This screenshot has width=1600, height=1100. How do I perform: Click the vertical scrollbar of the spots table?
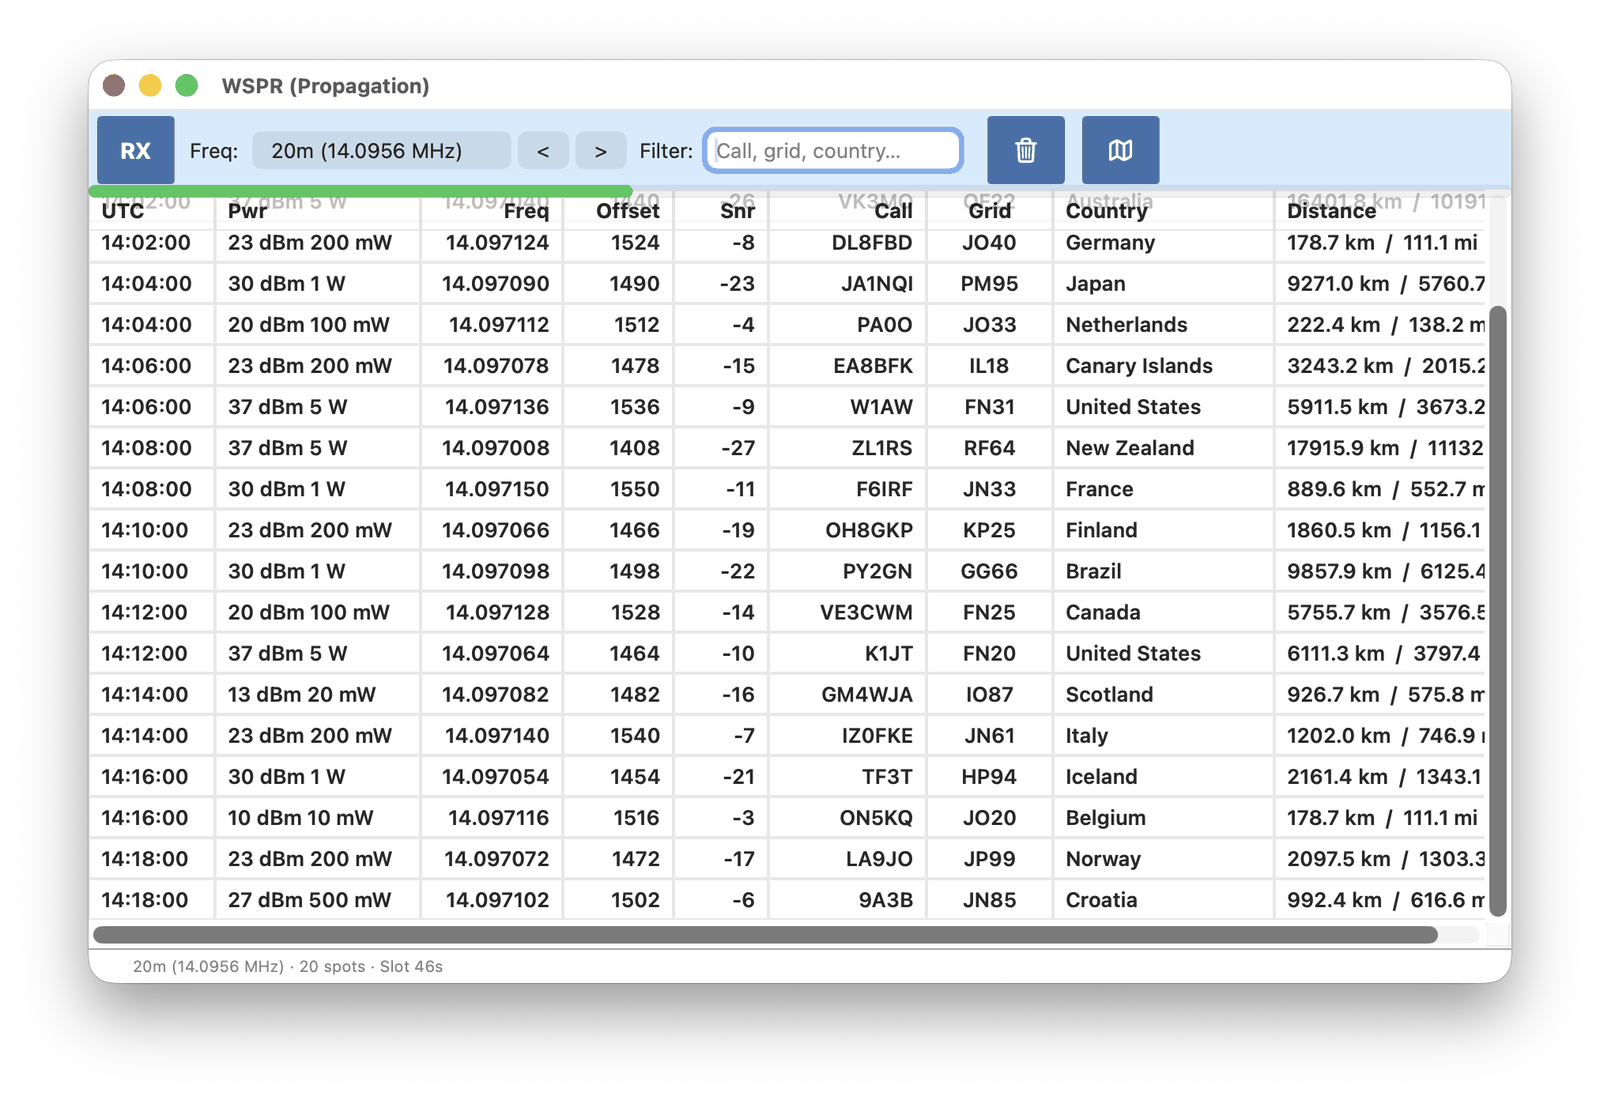[x=1497, y=610]
